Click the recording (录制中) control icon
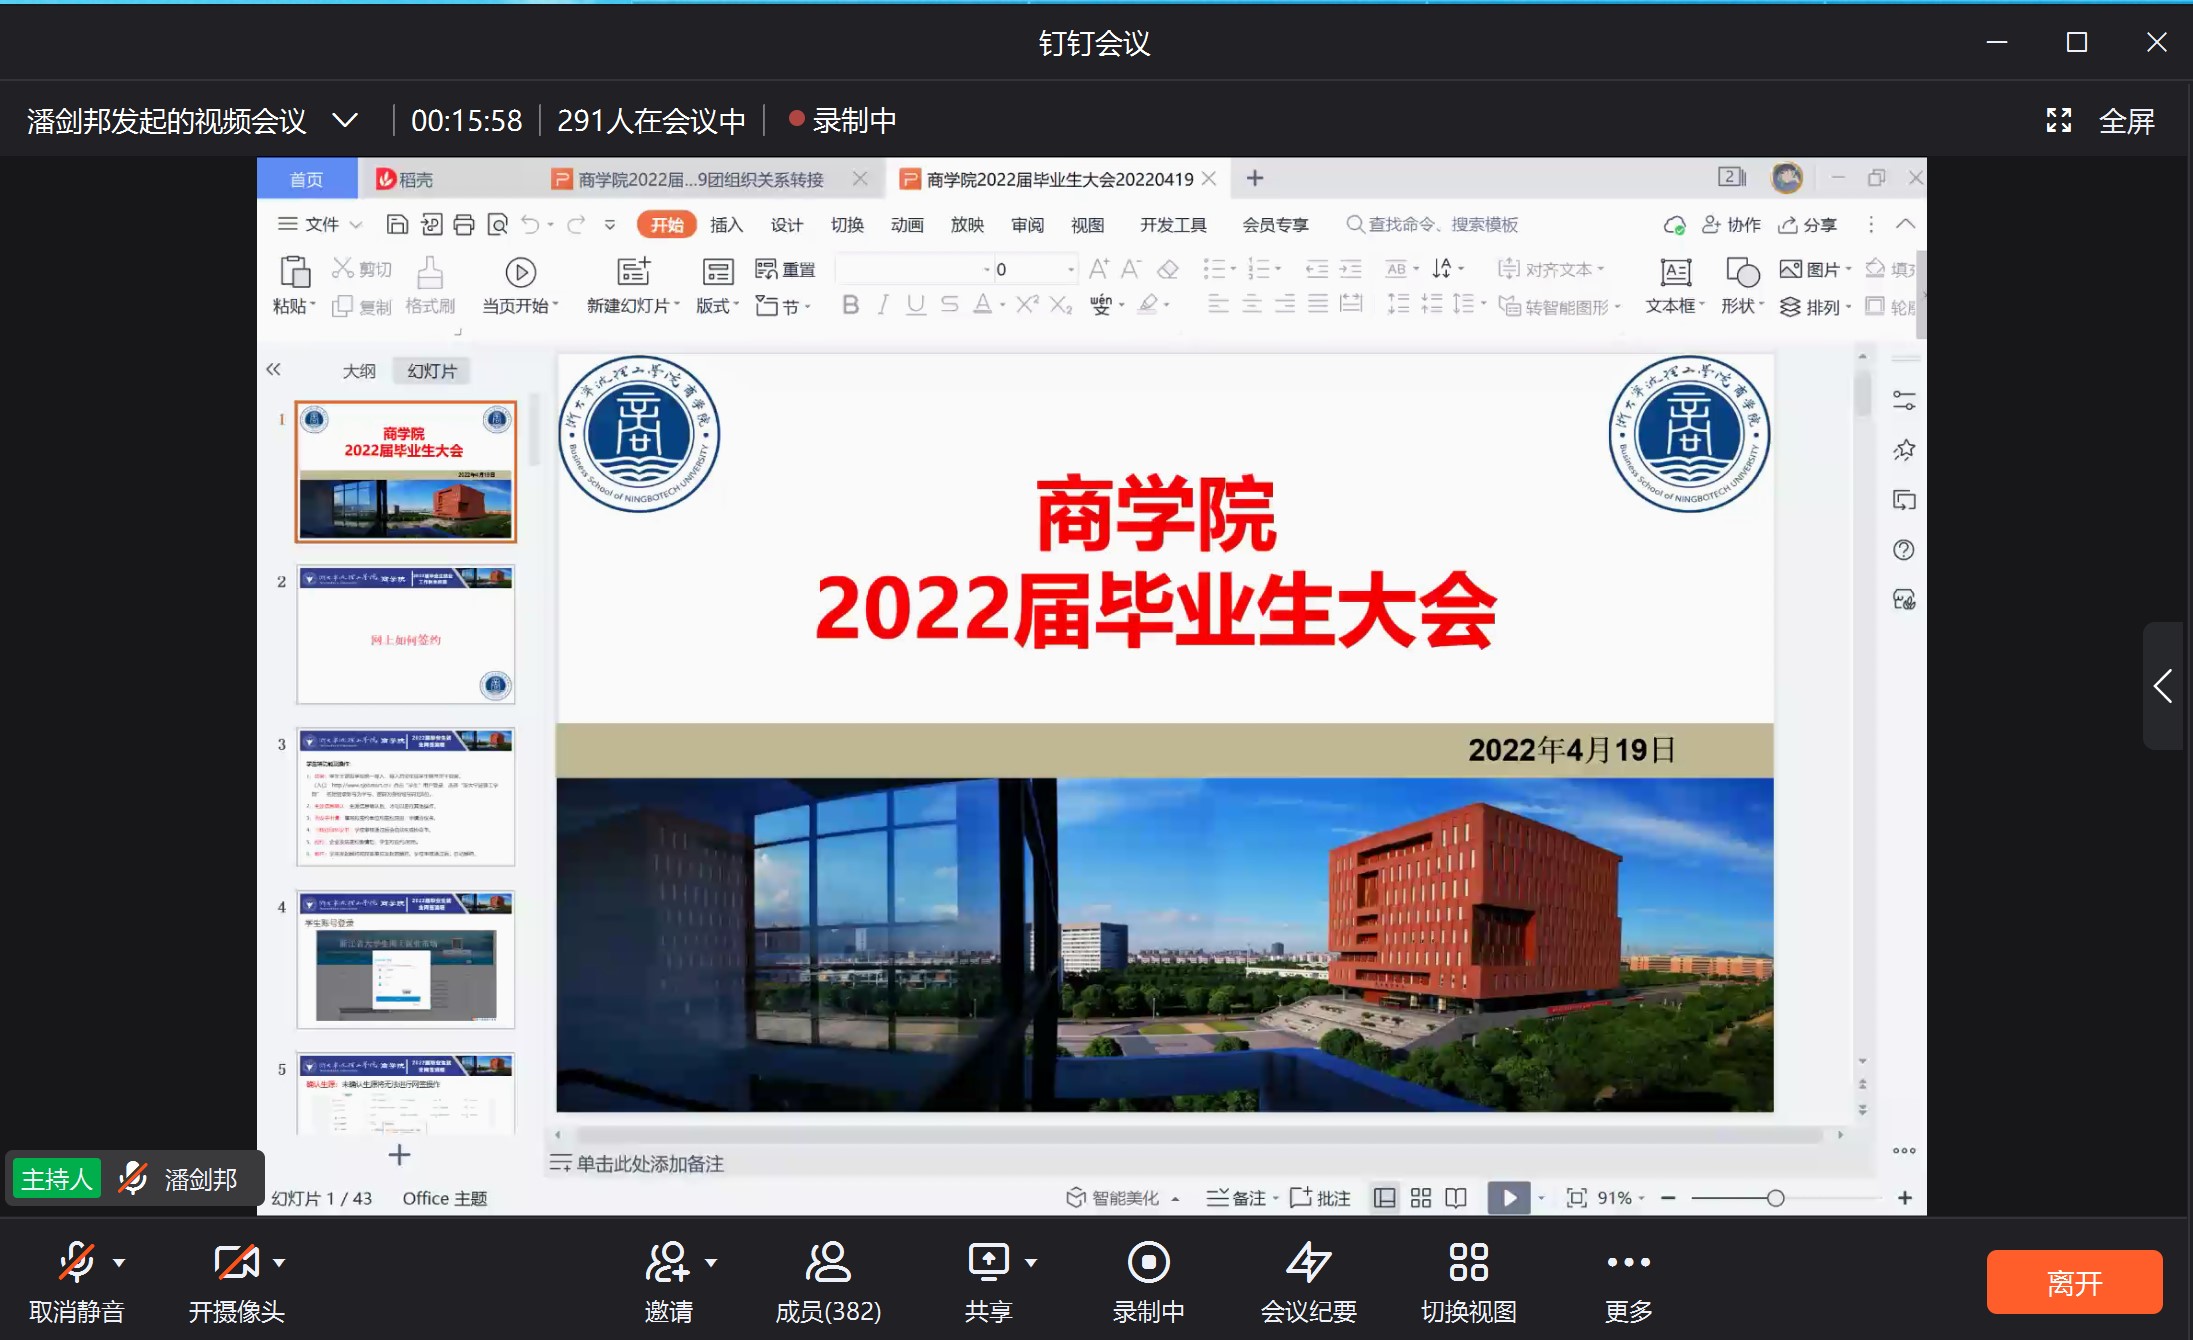This screenshot has width=2193, height=1340. point(1148,1263)
